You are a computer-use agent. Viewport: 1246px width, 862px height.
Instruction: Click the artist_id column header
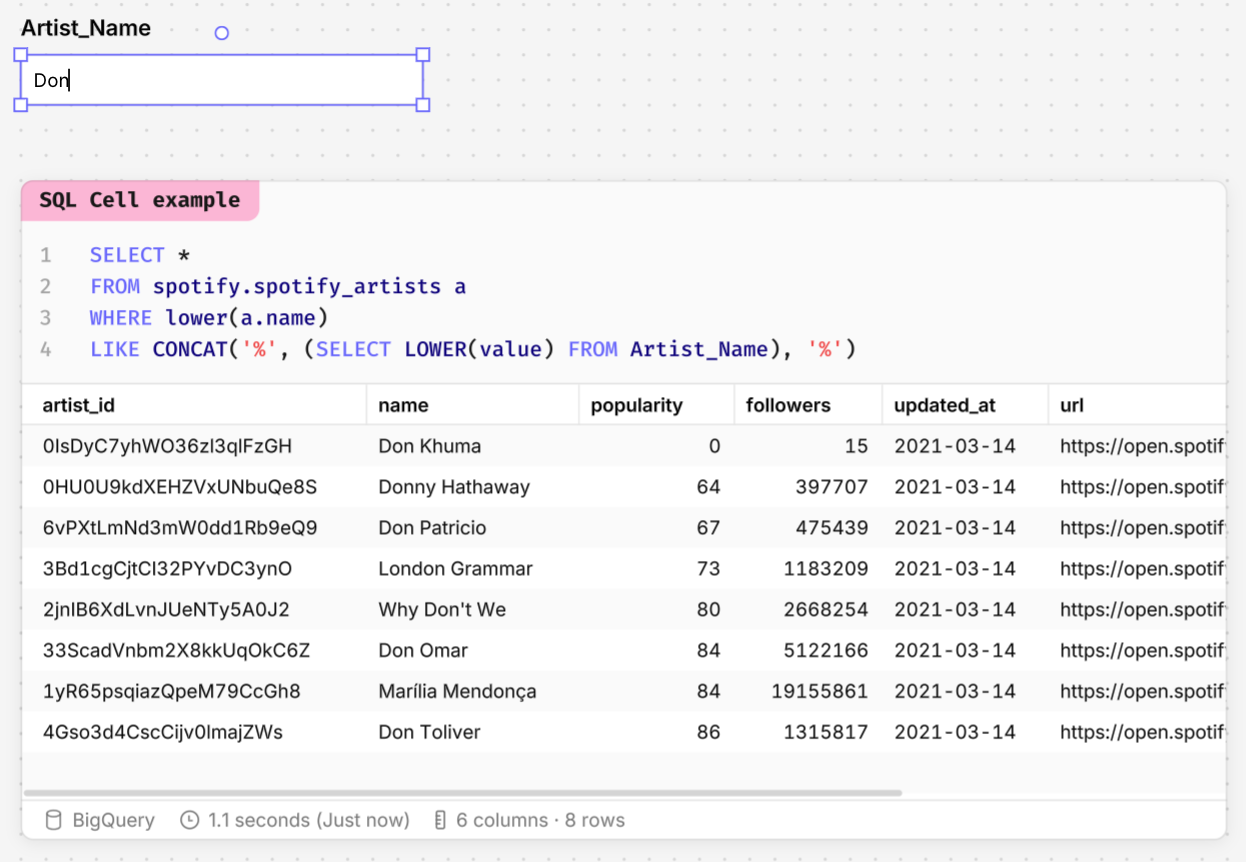(x=78, y=405)
